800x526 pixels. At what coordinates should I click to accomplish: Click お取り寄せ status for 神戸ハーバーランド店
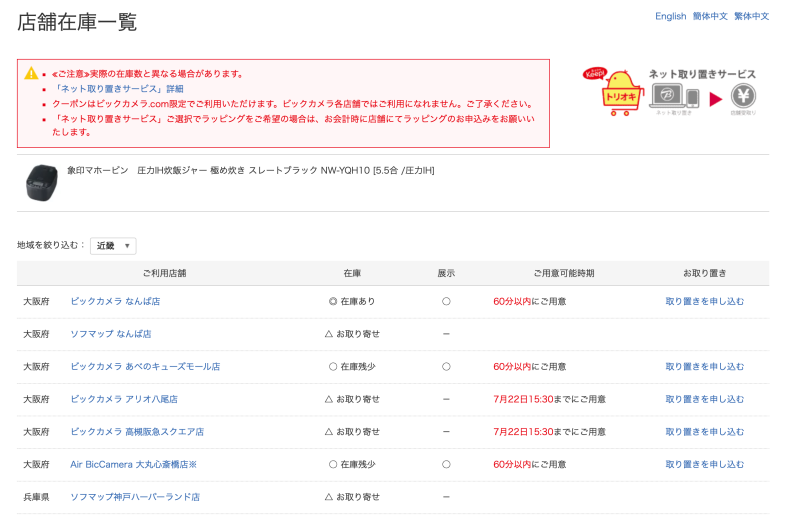(x=352, y=497)
